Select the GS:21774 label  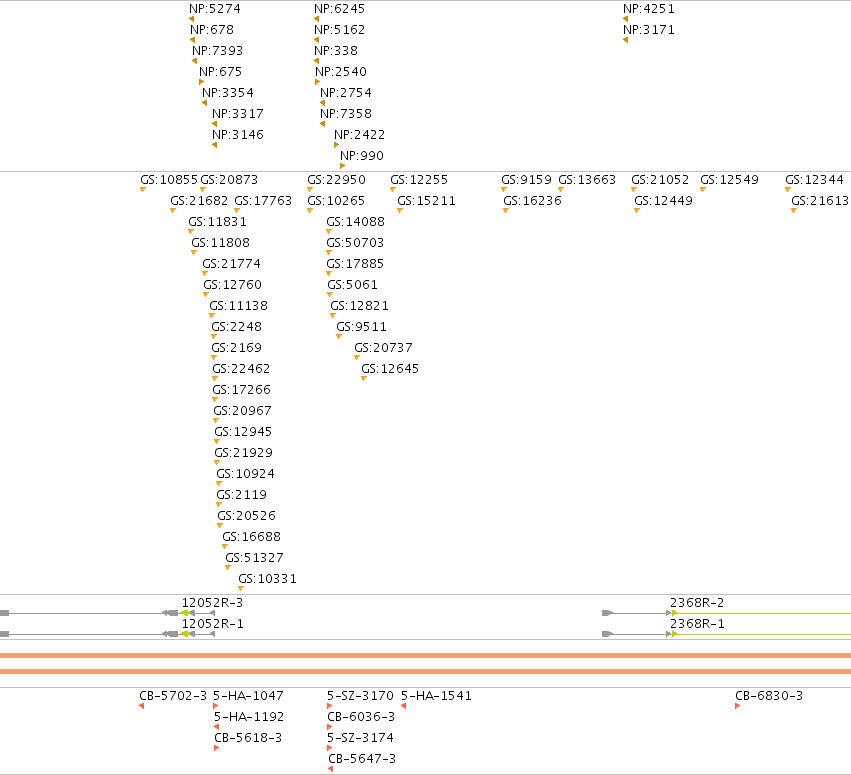[x=231, y=264]
